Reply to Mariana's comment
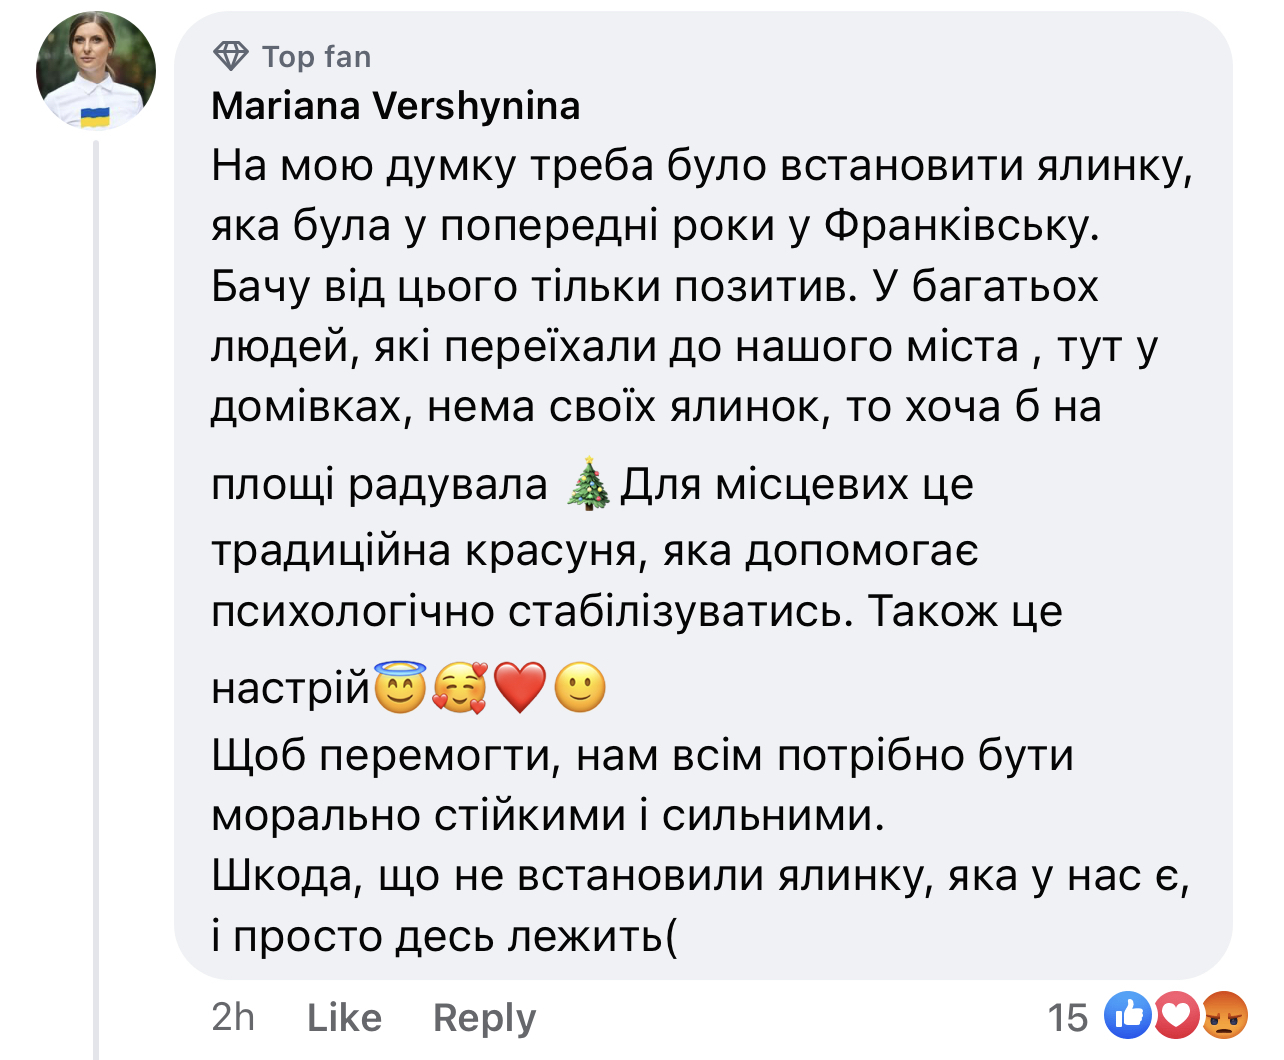Viewport: 1284px width, 1060px height. tap(484, 1017)
